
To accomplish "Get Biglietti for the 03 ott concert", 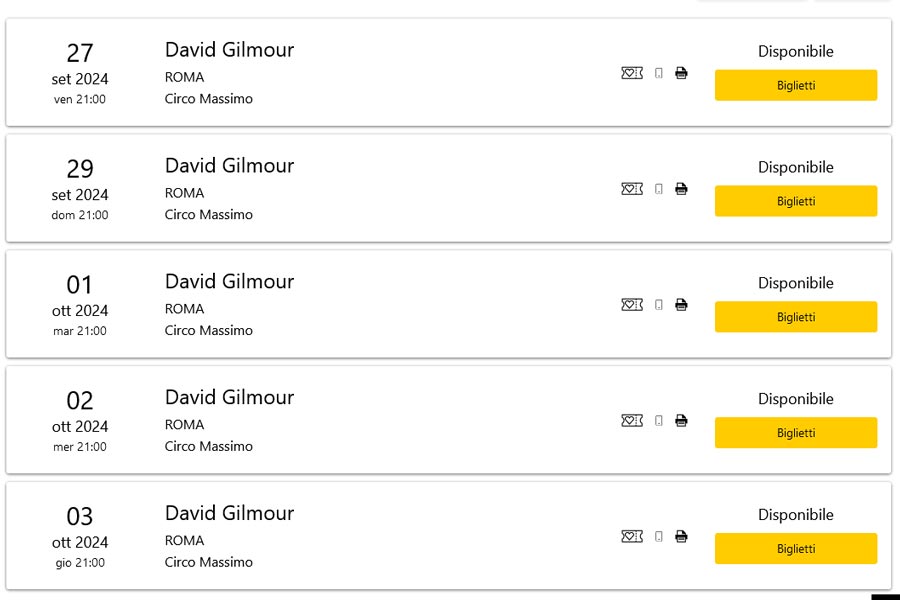I will 796,549.
